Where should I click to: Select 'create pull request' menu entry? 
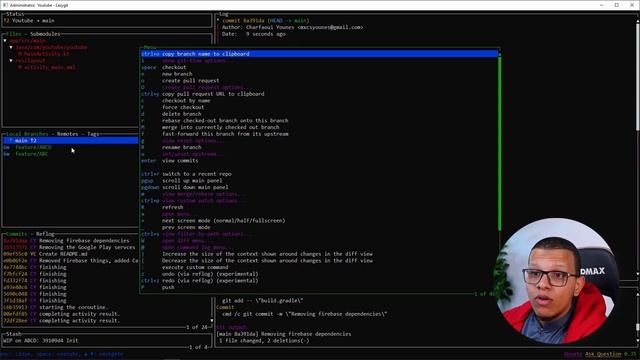[191, 81]
